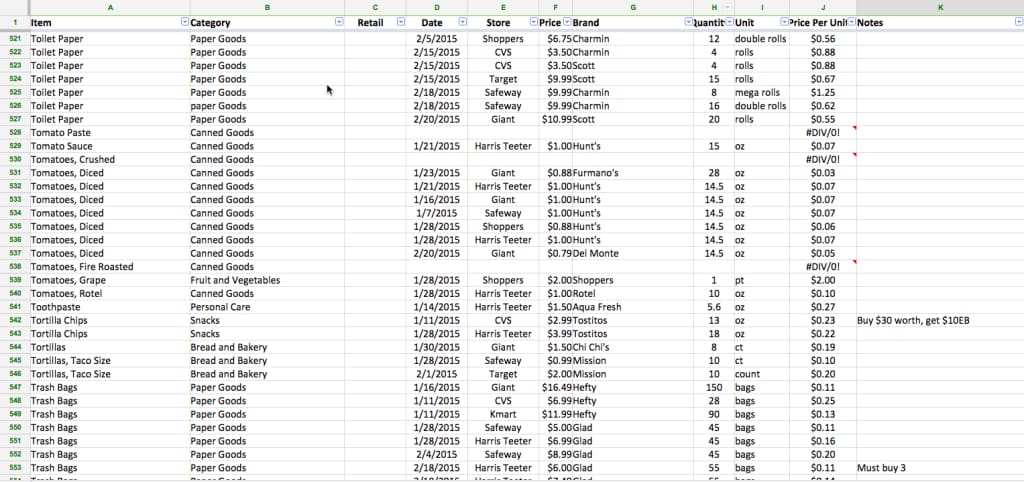Click the 'Buy $30 worth, get $10EB' note

click(x=940, y=320)
